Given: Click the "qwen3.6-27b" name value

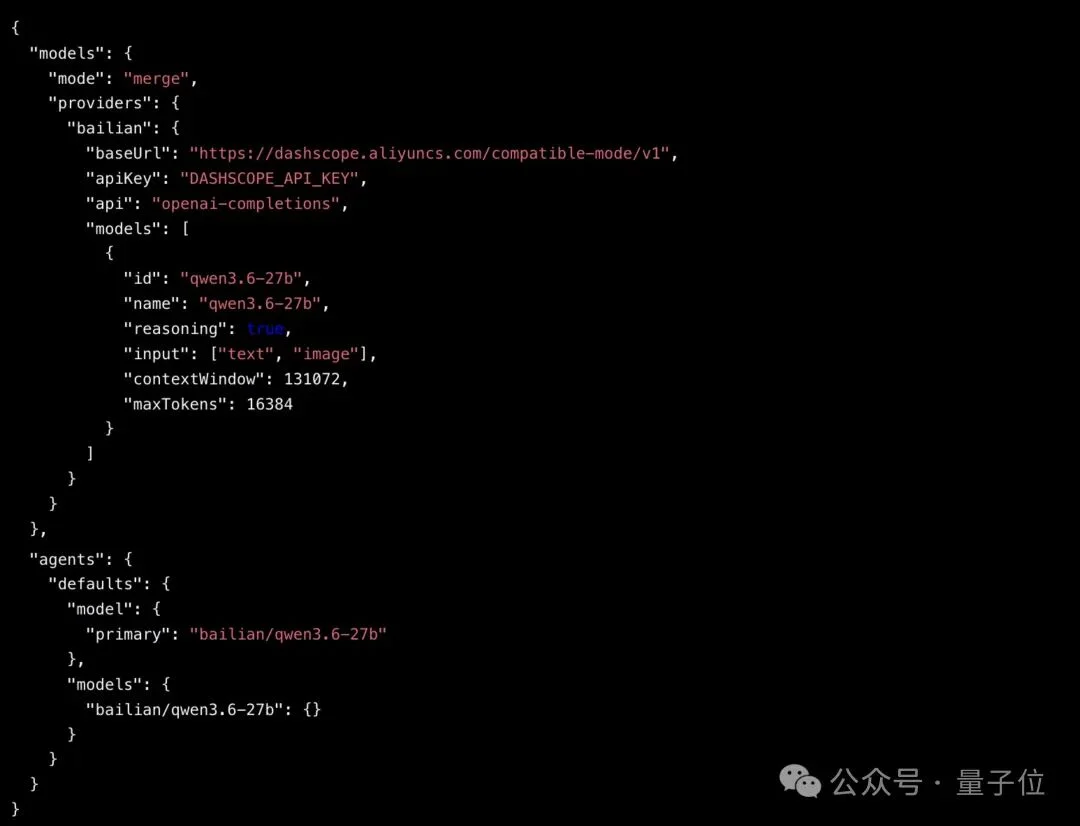Looking at the screenshot, I should point(260,303).
